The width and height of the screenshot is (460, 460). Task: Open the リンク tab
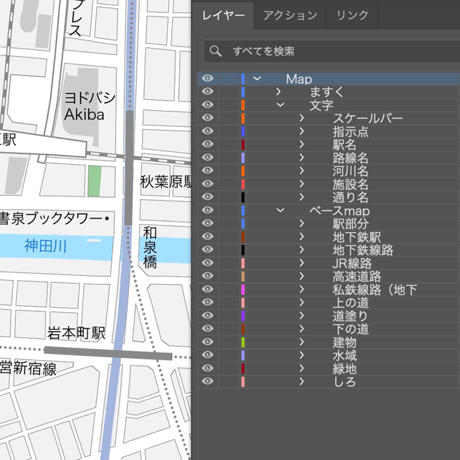tap(352, 15)
